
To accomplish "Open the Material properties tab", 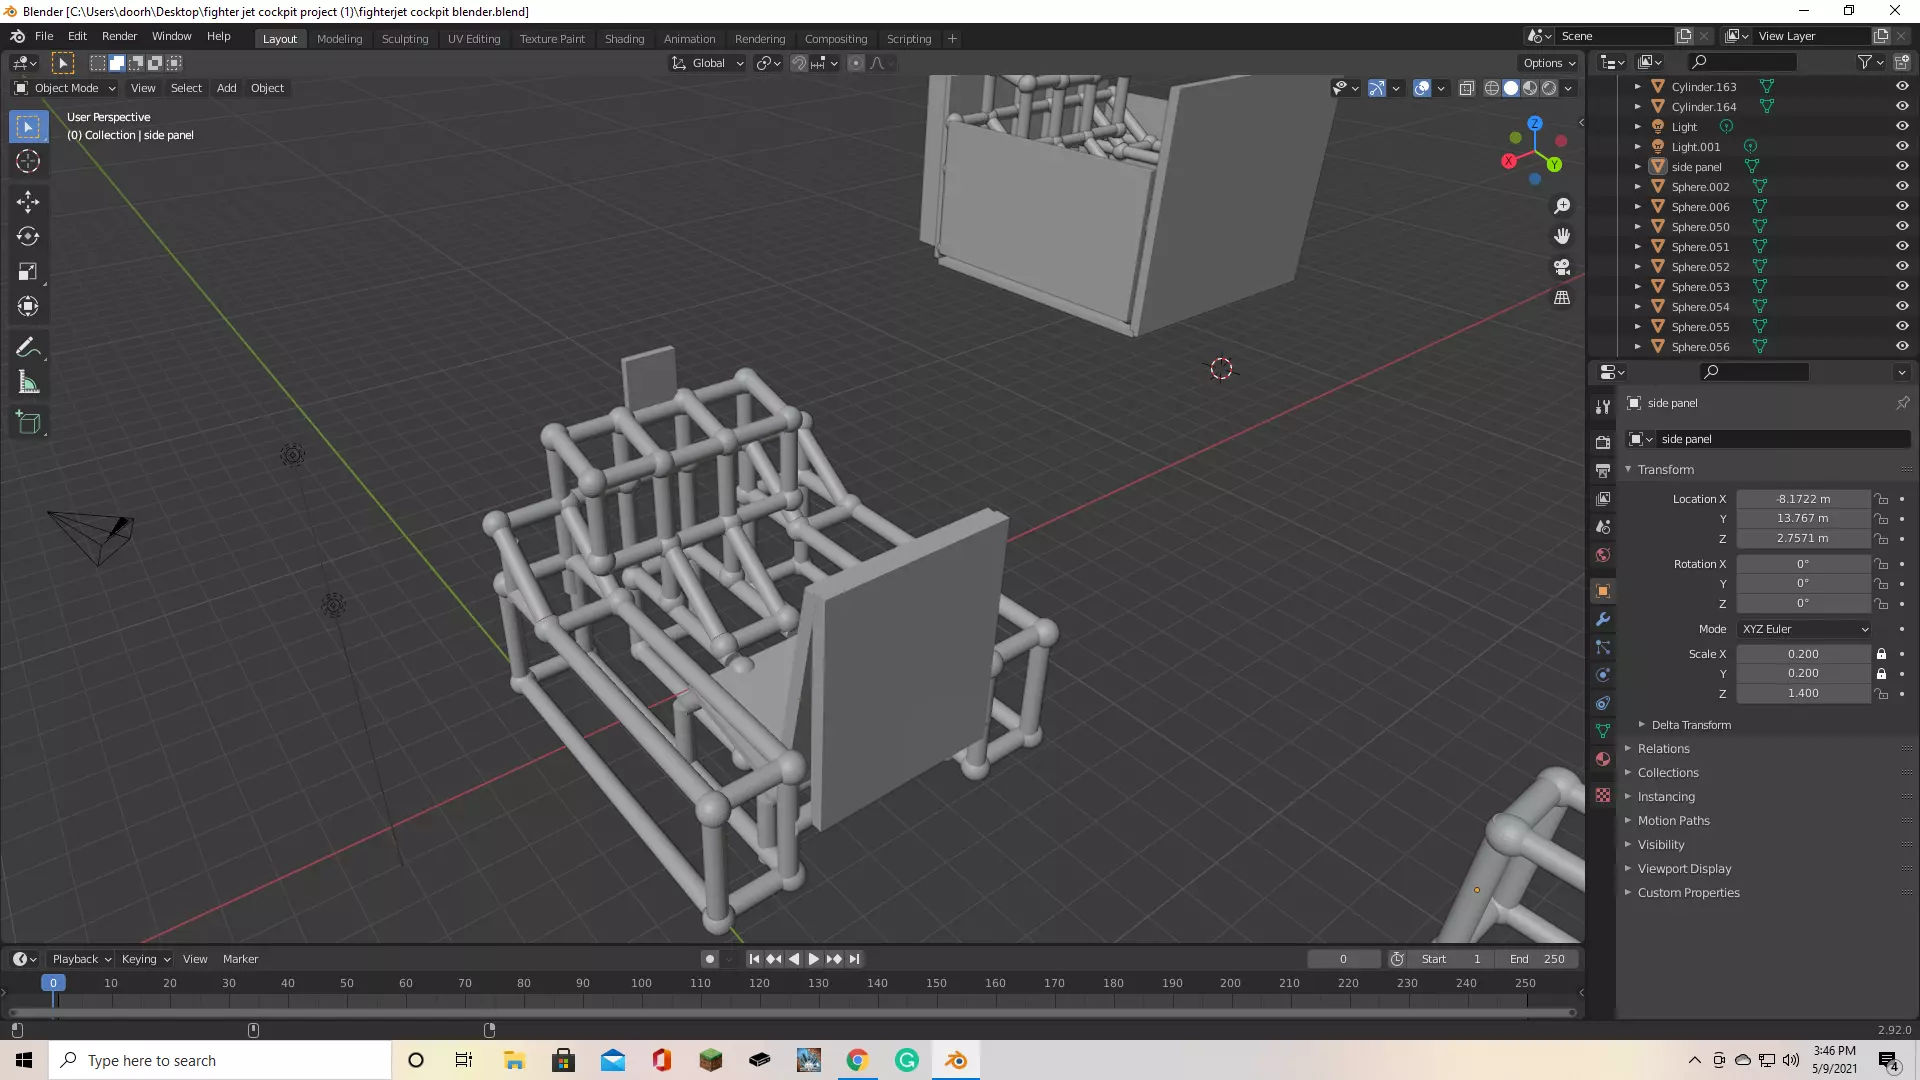I will tap(1603, 759).
